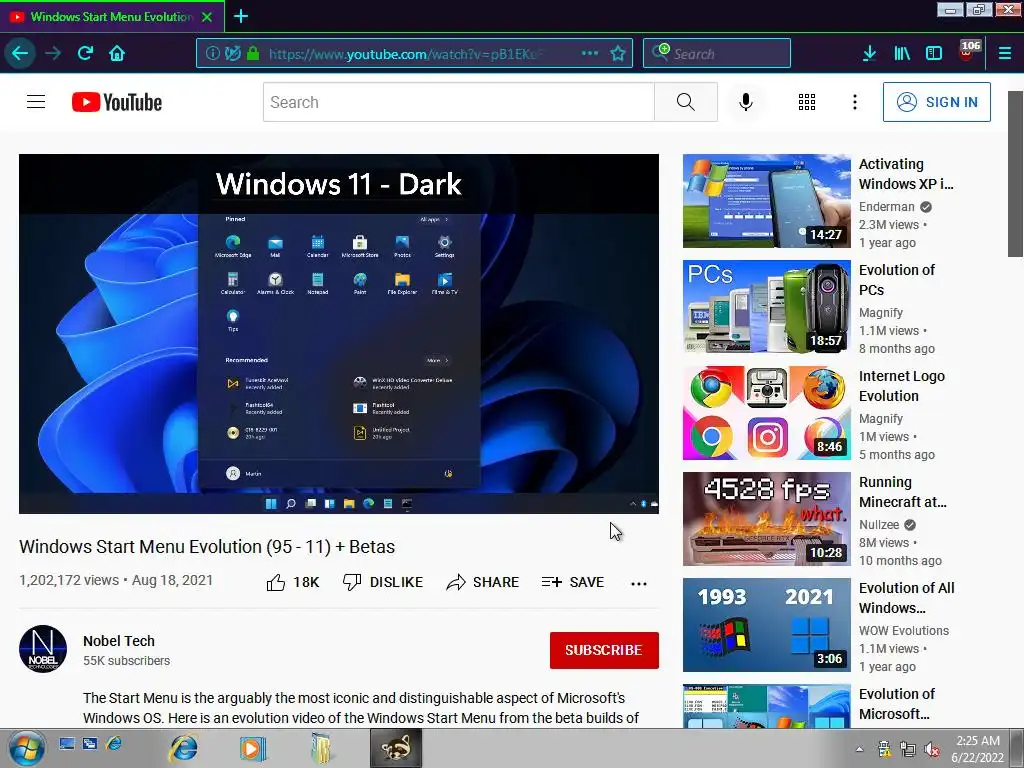1024x768 pixels.
Task: Click SHARE below the video
Action: [x=483, y=582]
